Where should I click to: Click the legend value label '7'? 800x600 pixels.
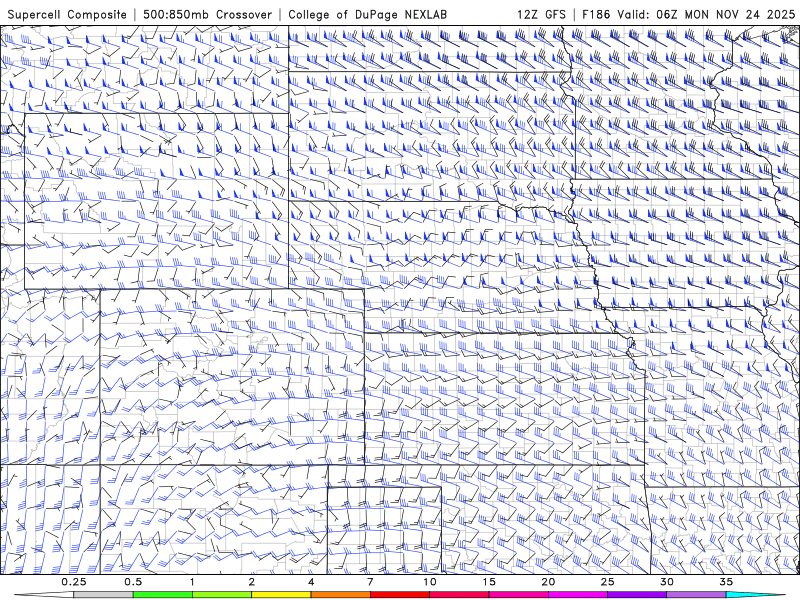tap(370, 582)
